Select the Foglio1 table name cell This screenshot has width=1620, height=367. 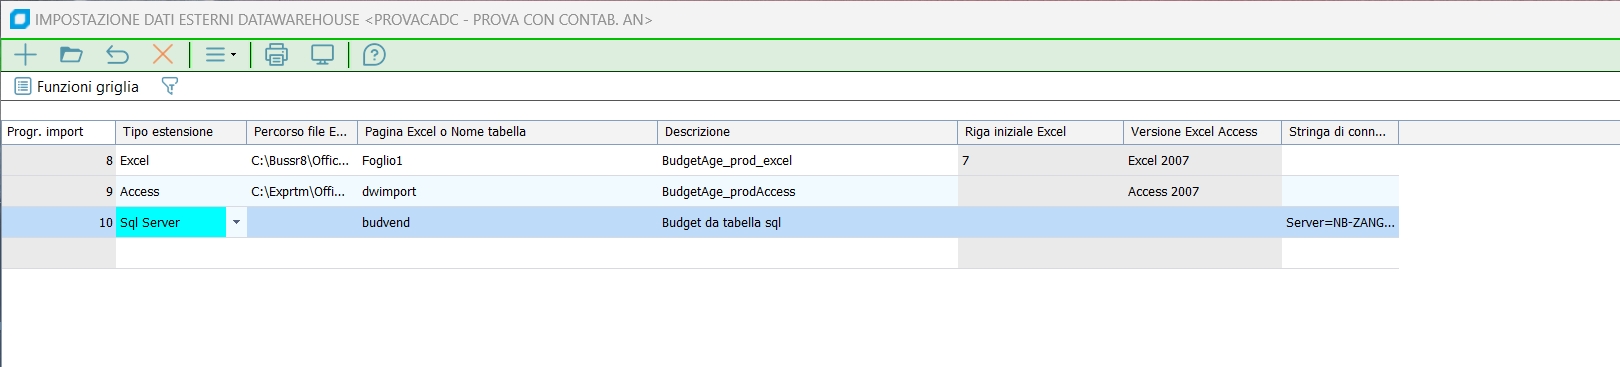click(507, 160)
